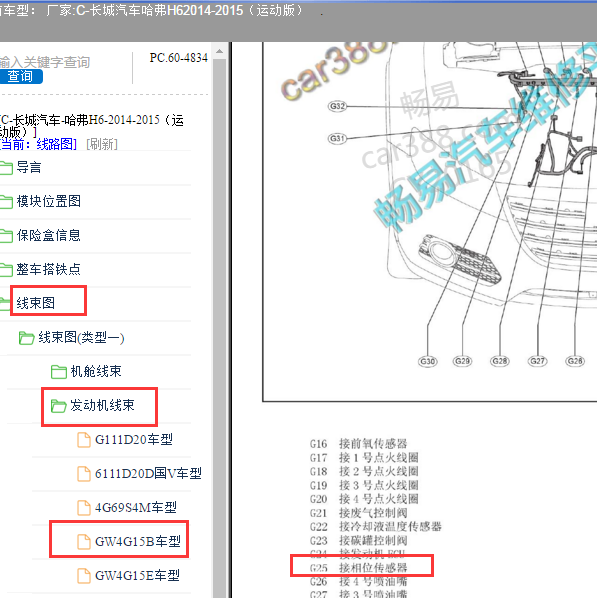Click the 刷新 refresh link
The width and height of the screenshot is (597, 598).
(102, 144)
